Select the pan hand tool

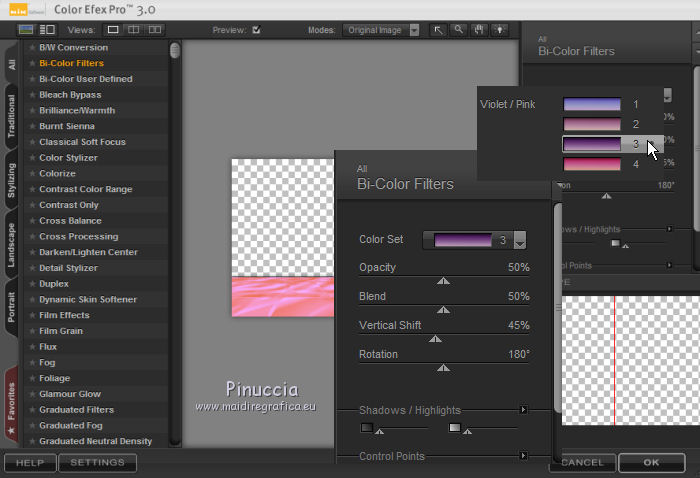coord(480,30)
